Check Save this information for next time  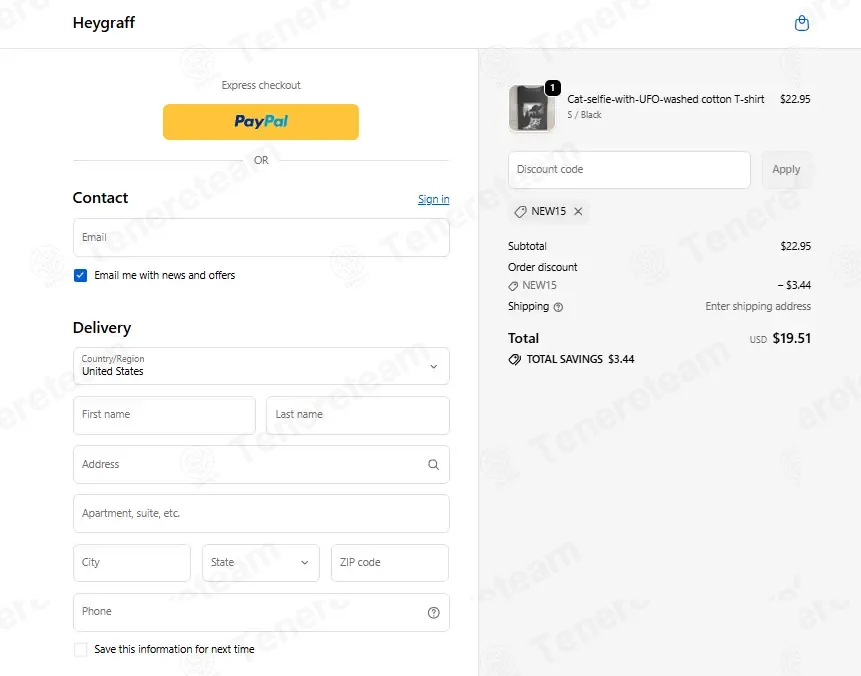coord(81,650)
